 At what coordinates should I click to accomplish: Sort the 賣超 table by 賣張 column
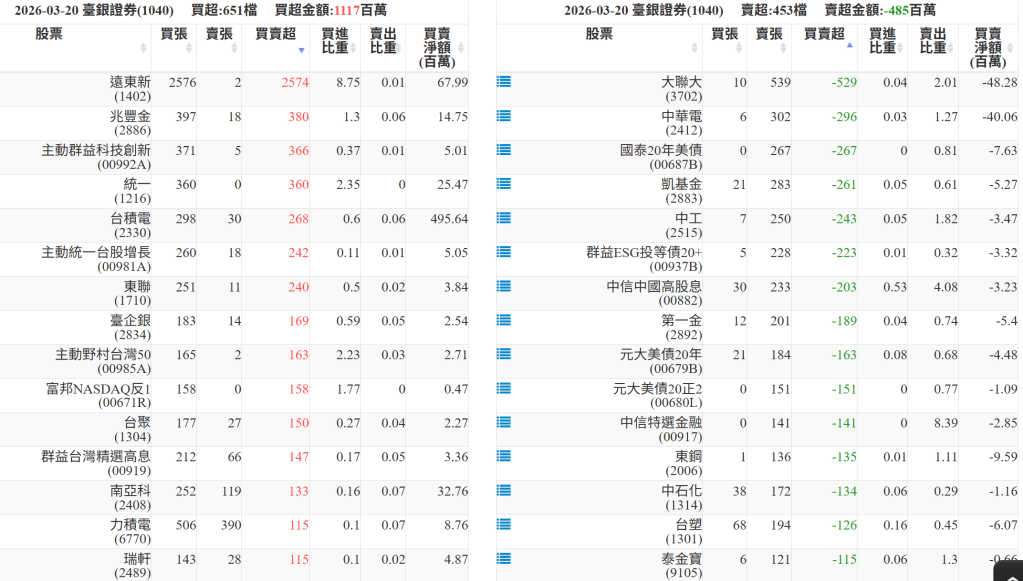(769, 40)
